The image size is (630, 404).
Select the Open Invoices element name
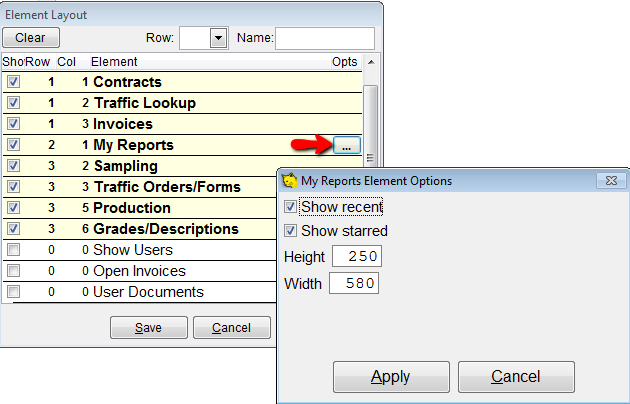point(139,271)
